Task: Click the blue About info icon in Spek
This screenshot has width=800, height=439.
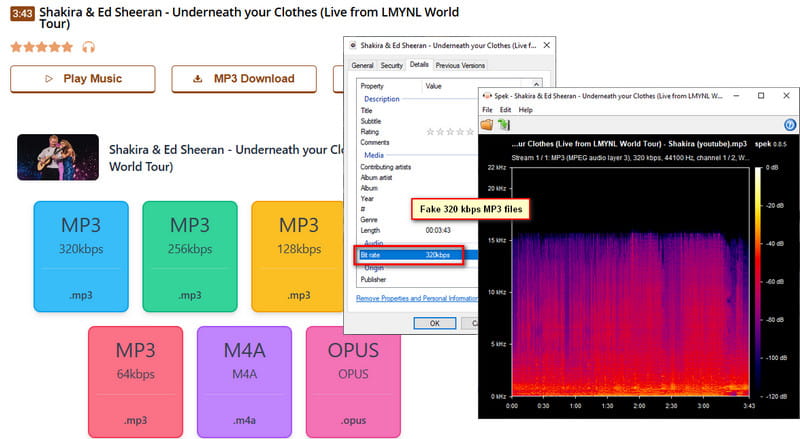Action: pyautogui.click(x=789, y=125)
